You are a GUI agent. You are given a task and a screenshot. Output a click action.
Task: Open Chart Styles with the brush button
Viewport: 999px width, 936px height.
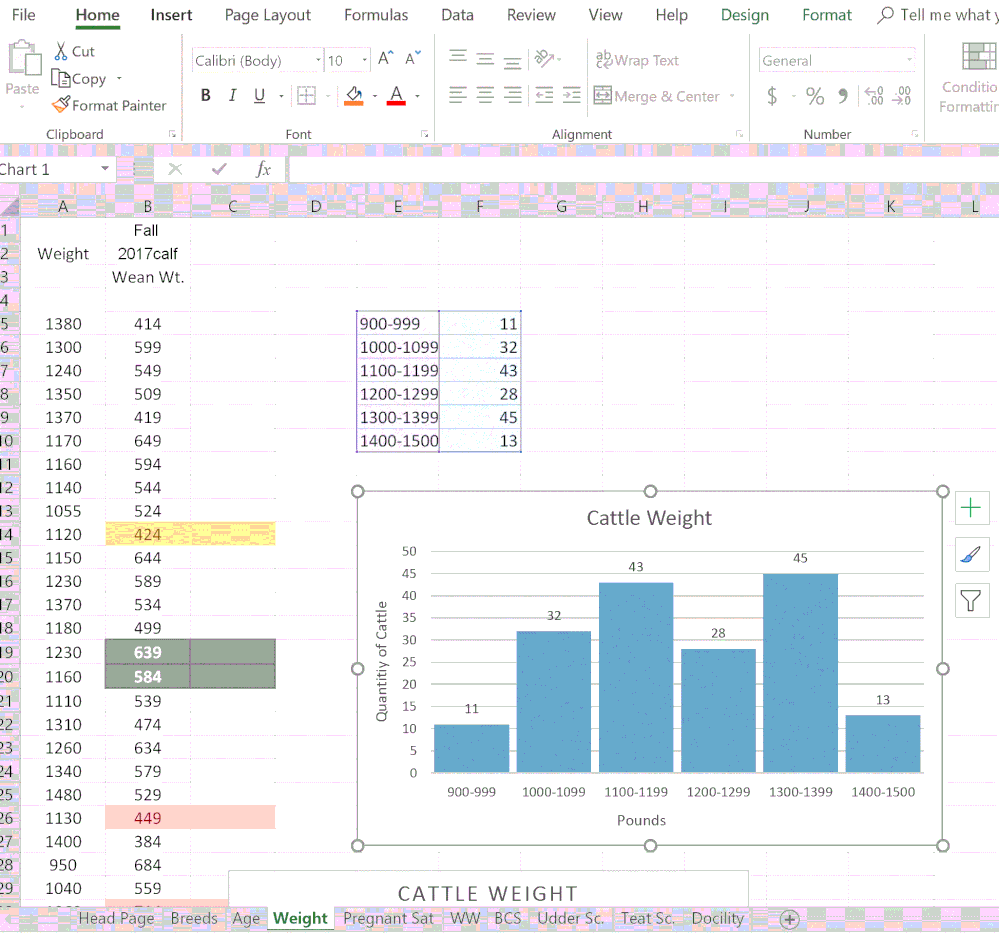click(971, 554)
